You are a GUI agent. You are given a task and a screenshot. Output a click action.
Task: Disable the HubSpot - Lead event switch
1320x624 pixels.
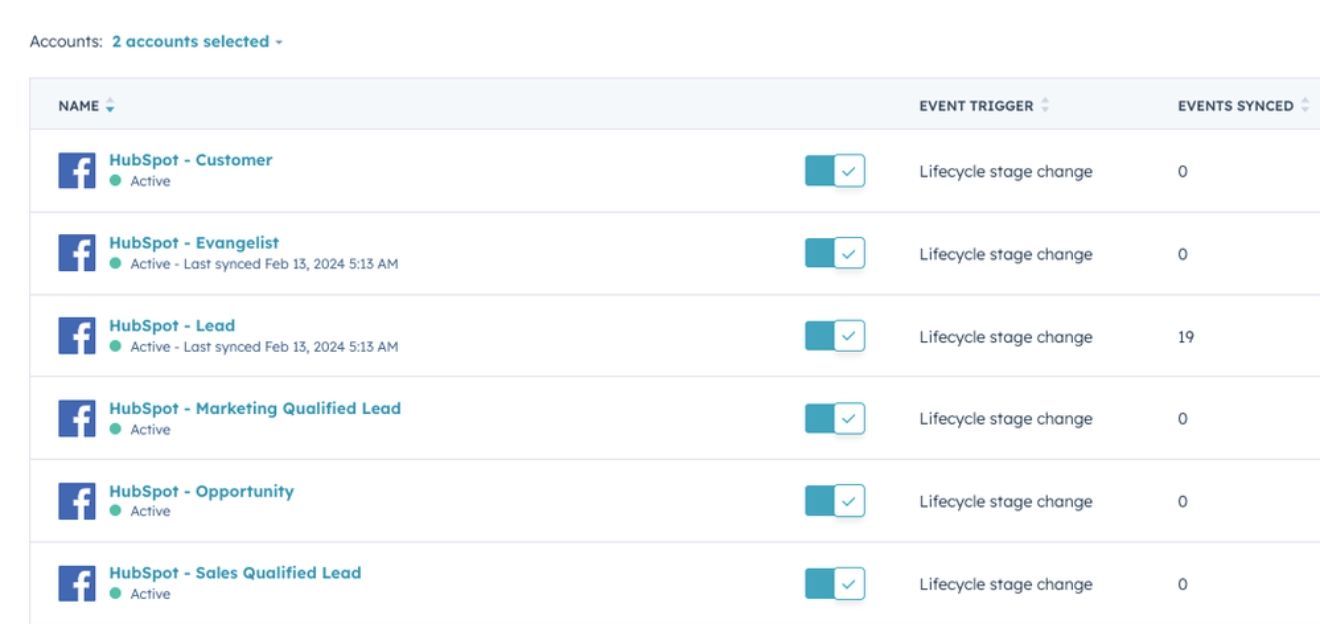pos(835,336)
